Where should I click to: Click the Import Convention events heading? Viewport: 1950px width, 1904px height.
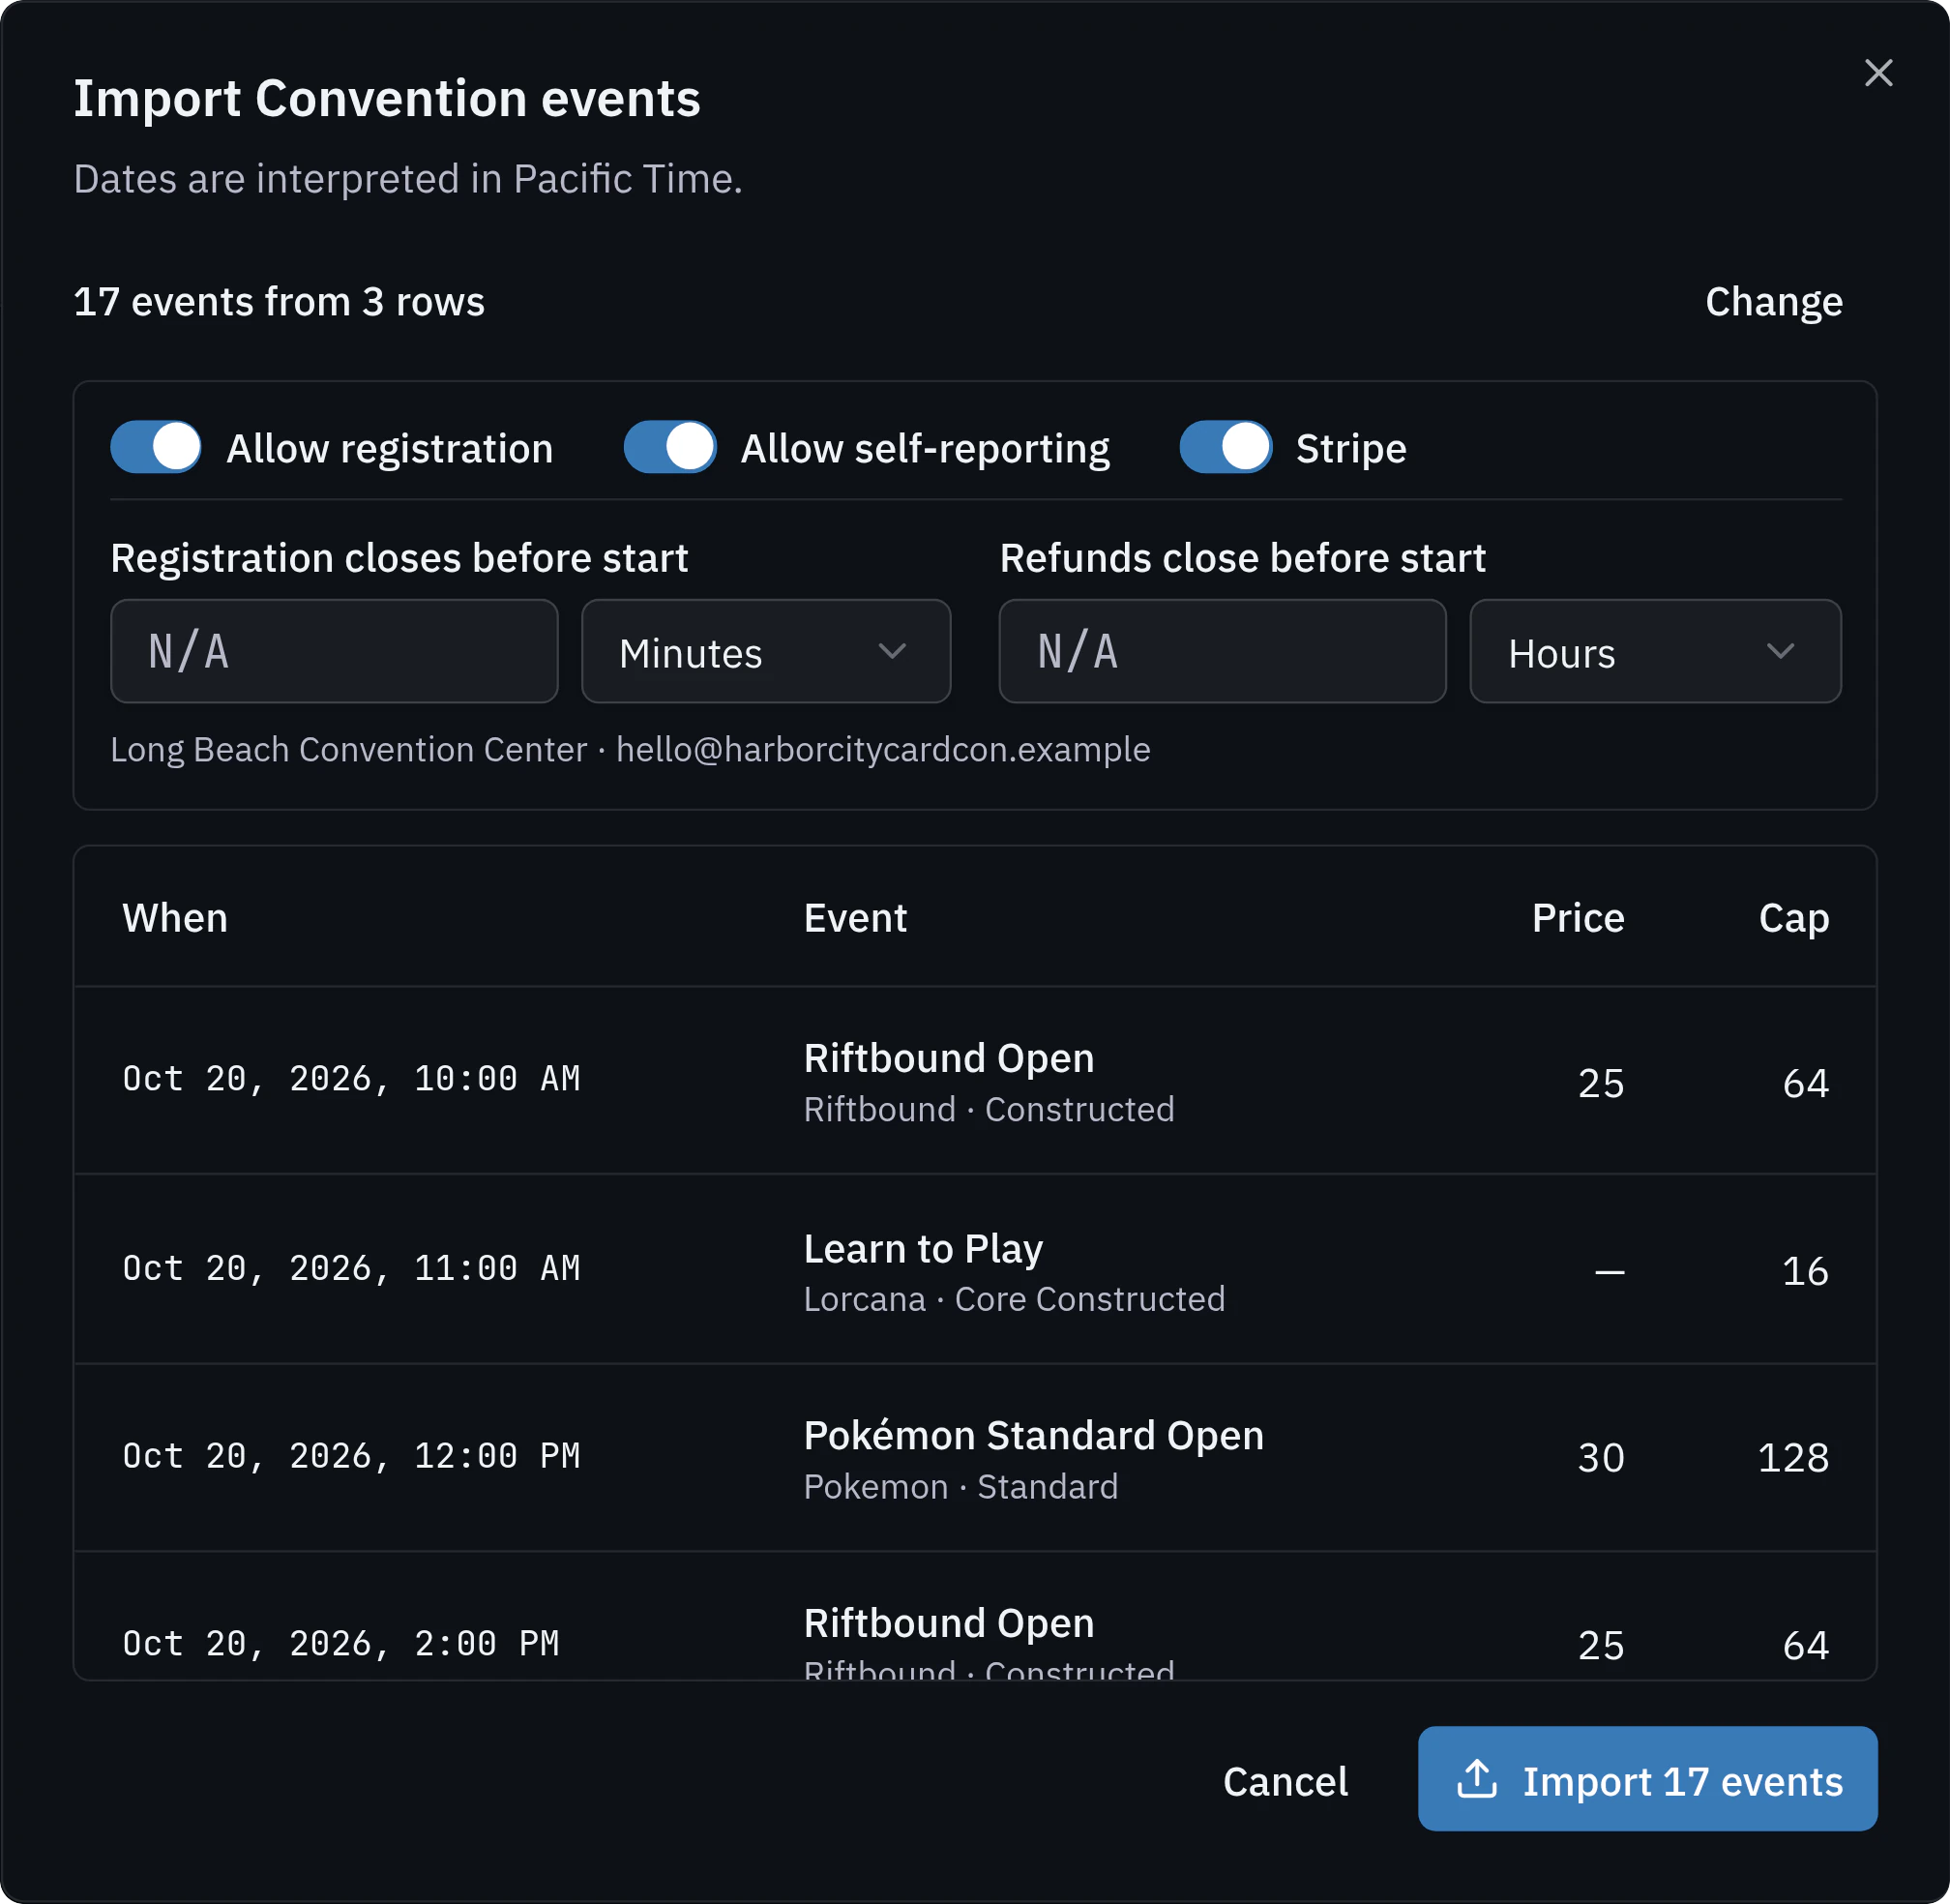click(x=387, y=99)
